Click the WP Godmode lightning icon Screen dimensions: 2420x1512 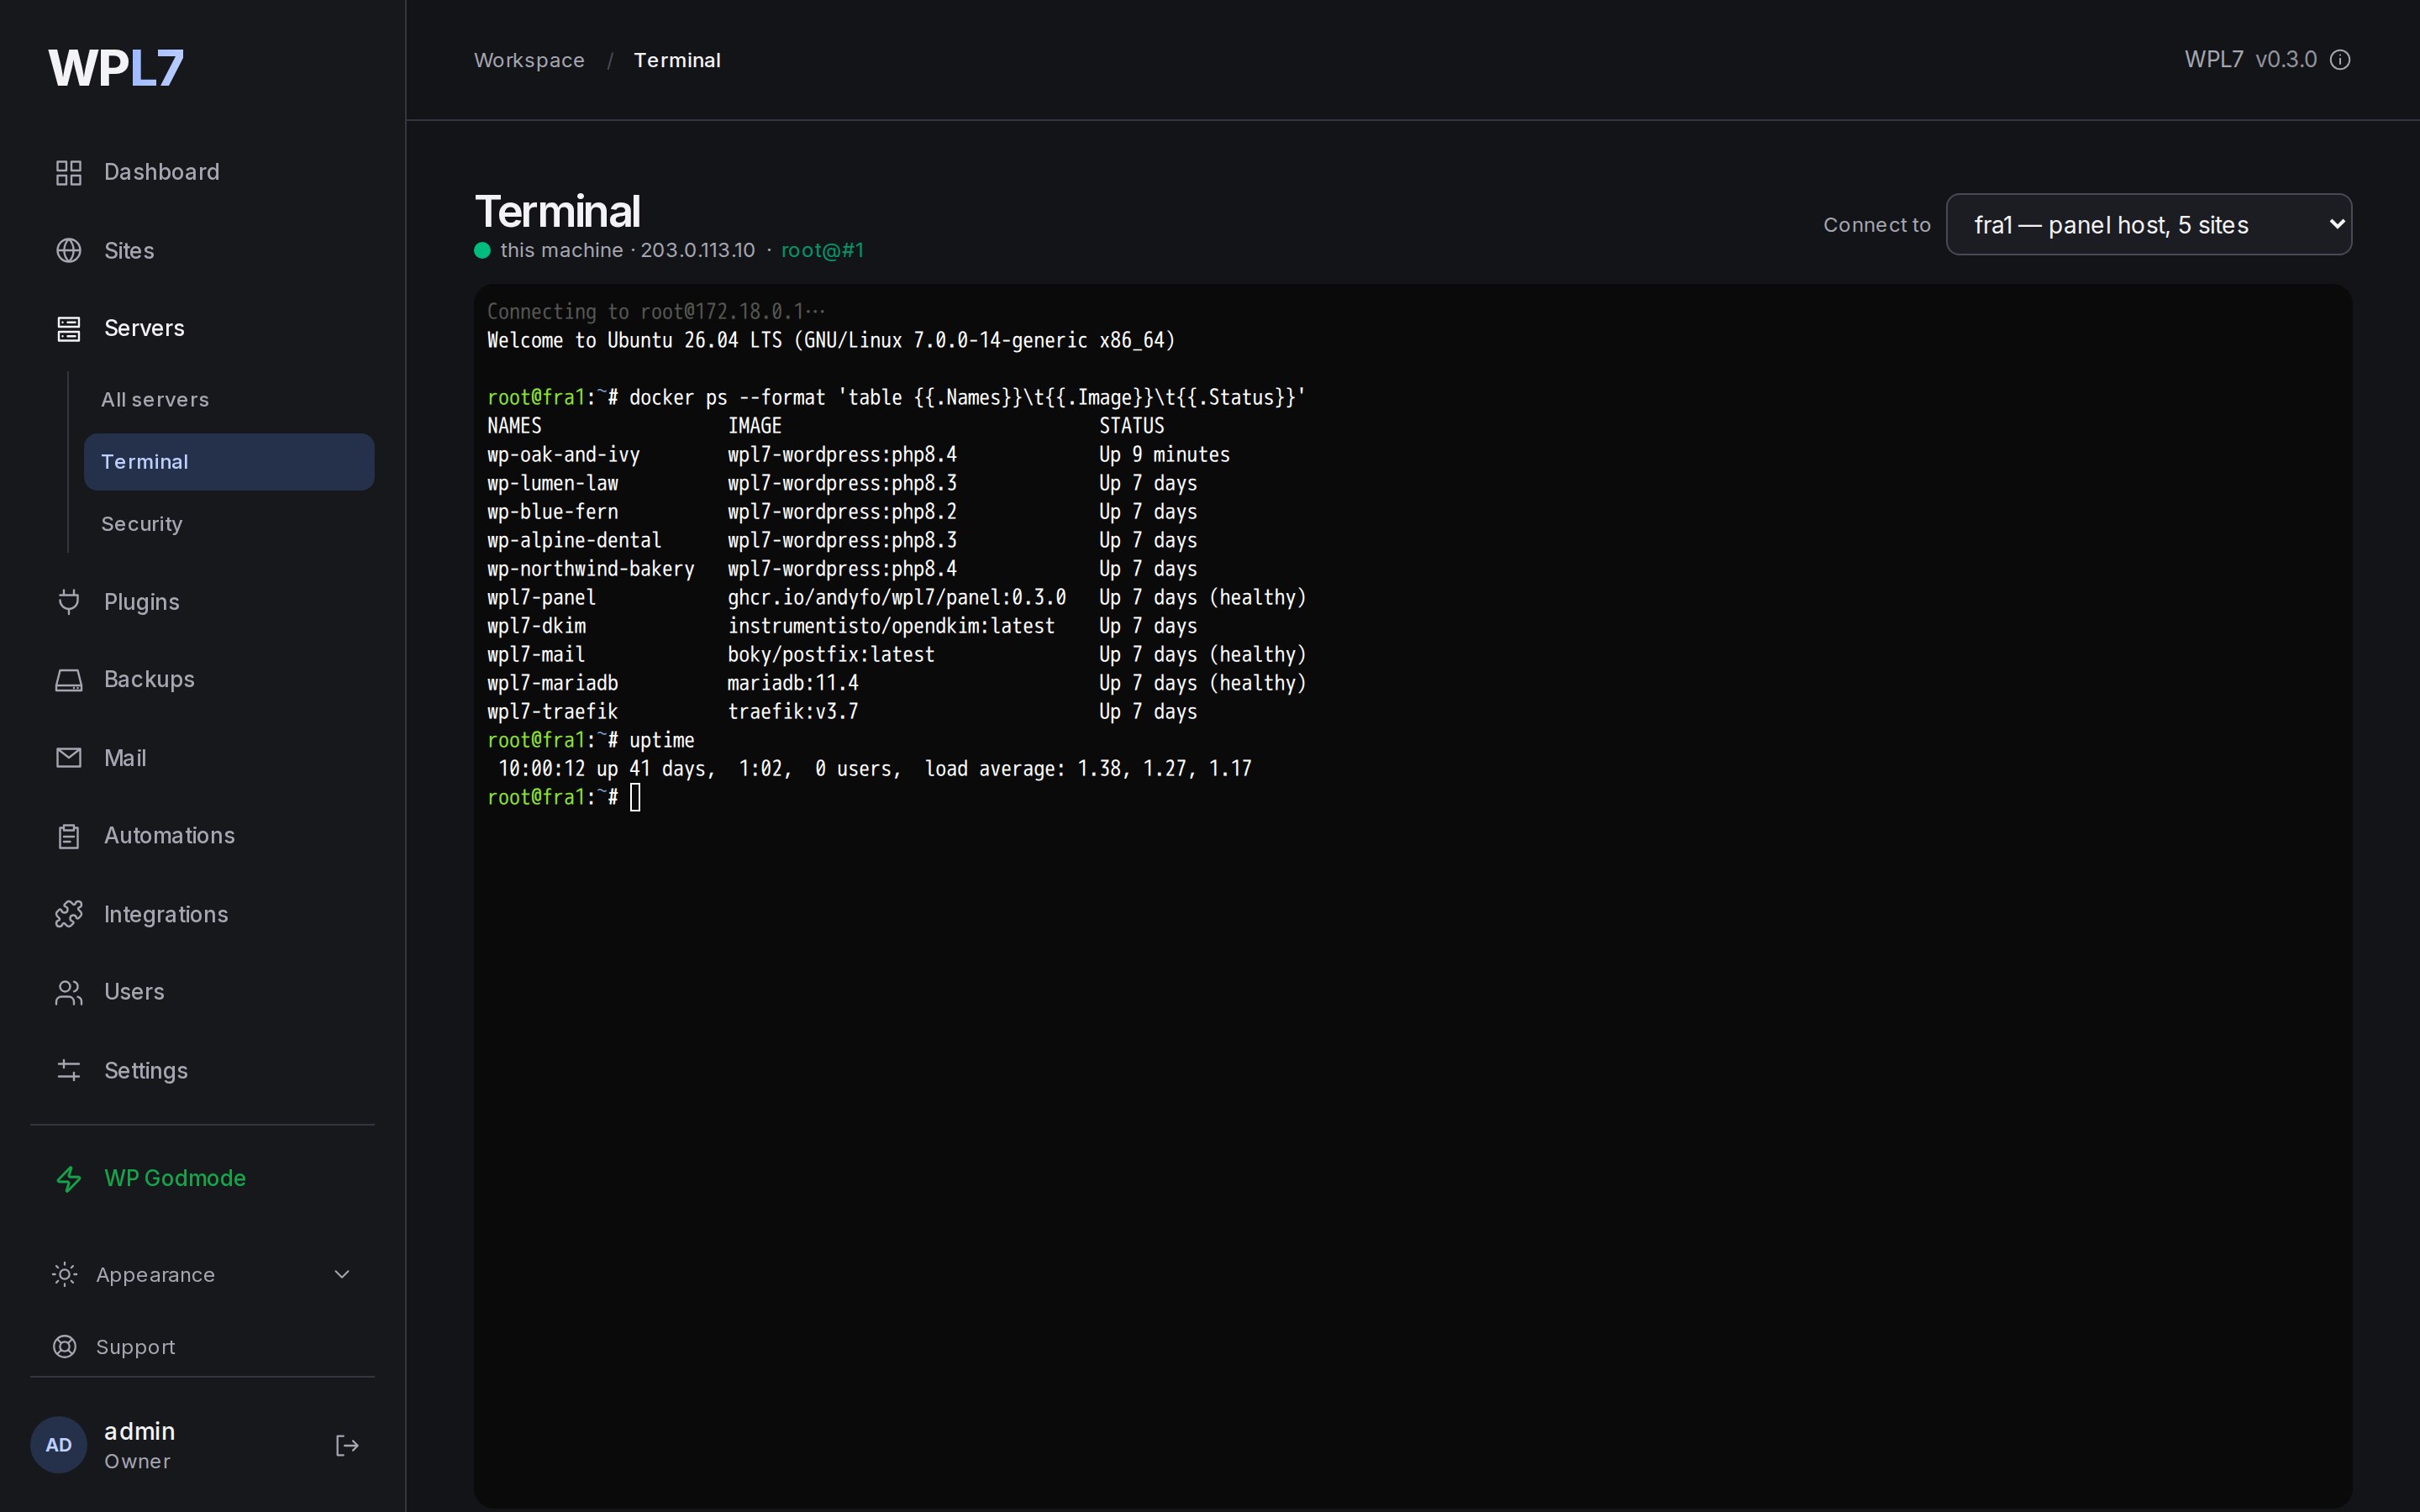[68, 1178]
